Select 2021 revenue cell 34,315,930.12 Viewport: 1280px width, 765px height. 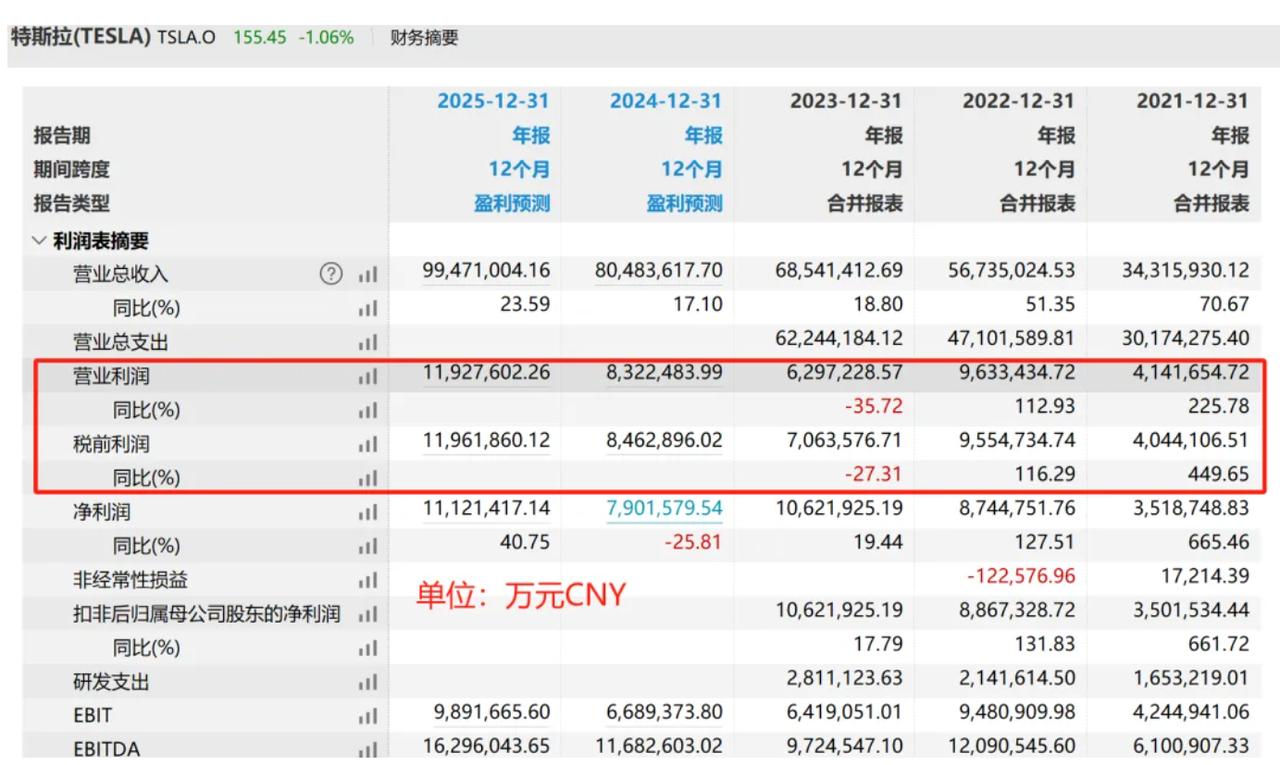[x=1185, y=270]
